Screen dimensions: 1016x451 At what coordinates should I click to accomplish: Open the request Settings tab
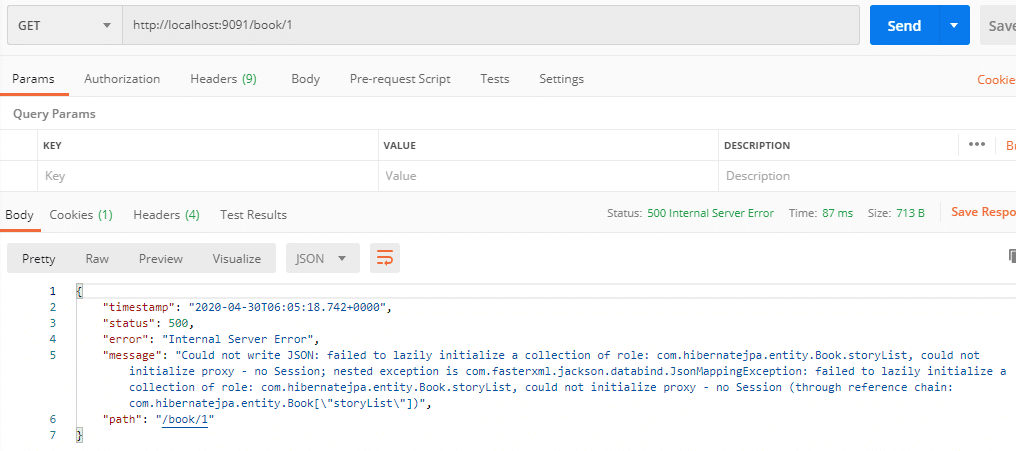[x=561, y=79]
